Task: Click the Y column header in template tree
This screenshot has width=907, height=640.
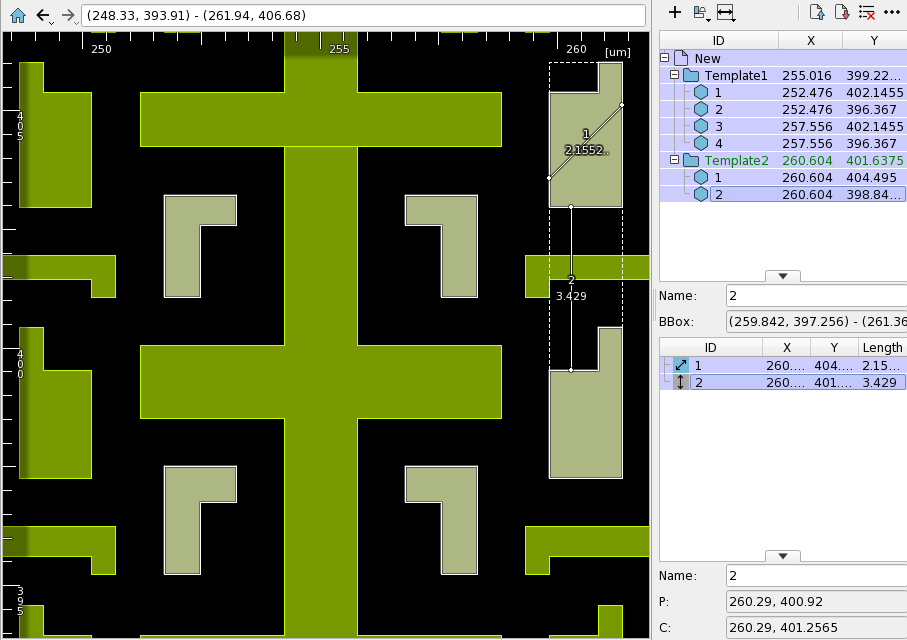Action: [875, 41]
